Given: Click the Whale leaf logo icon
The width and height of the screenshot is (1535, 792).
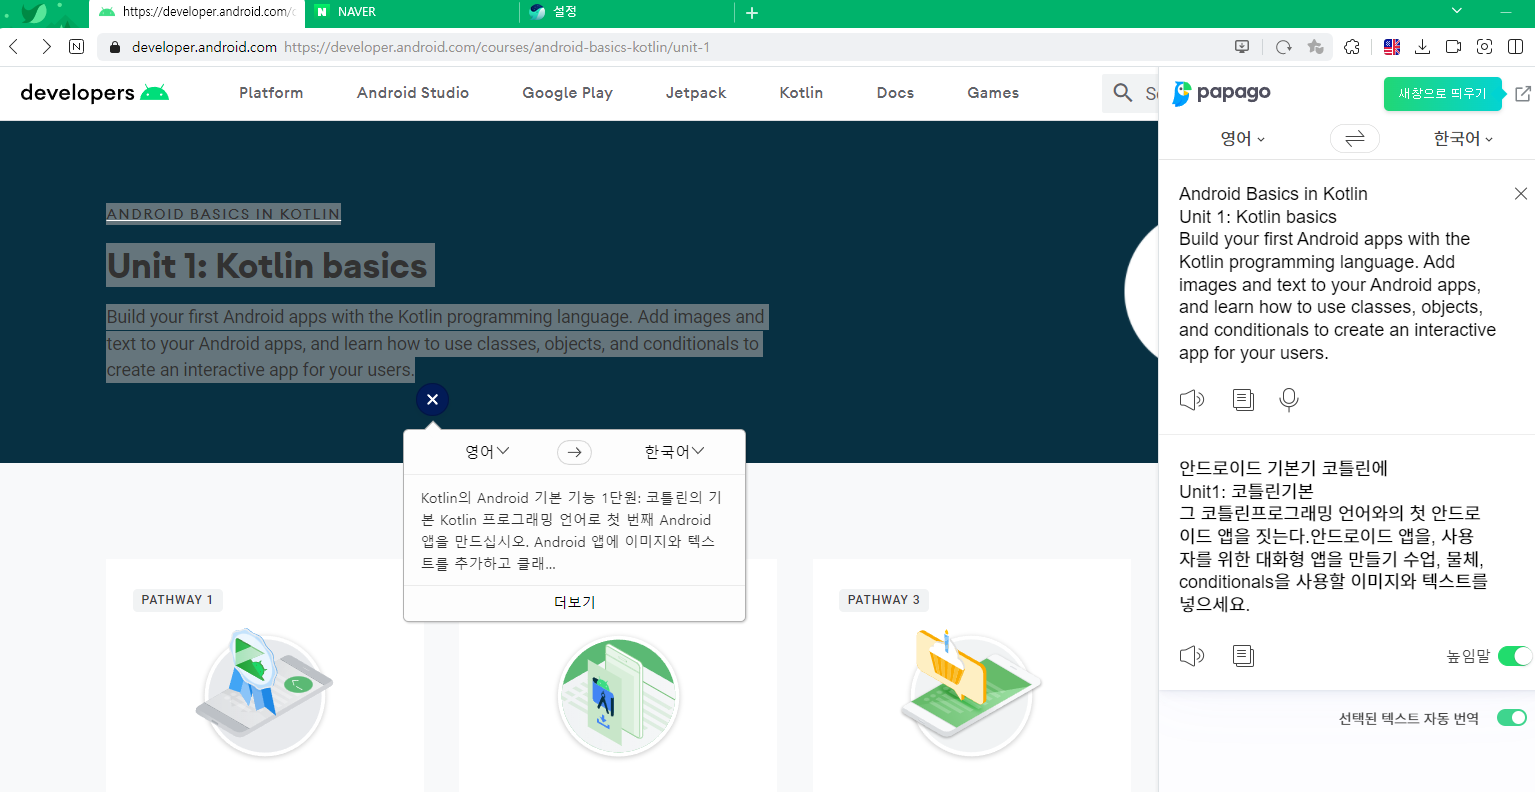Looking at the screenshot, I should pyautogui.click(x=34, y=13).
